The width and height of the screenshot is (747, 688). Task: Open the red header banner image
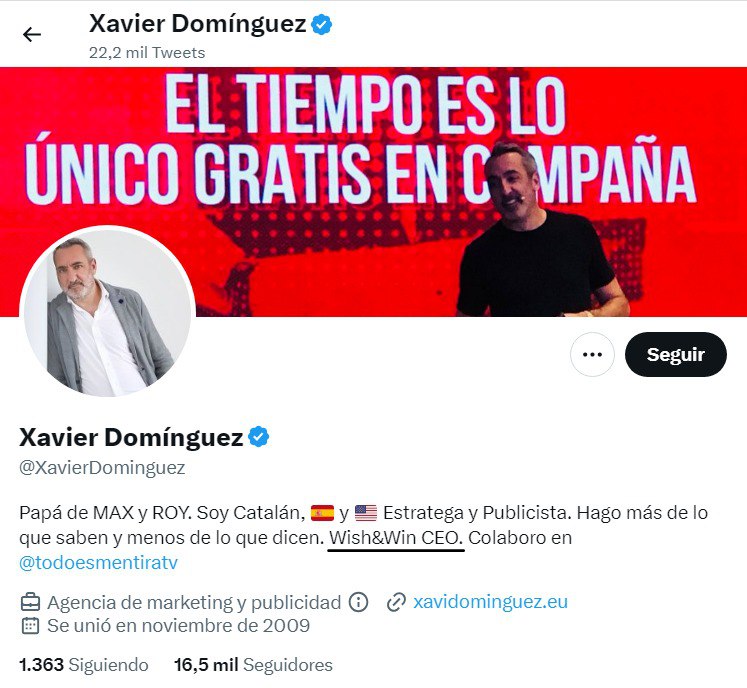374,192
